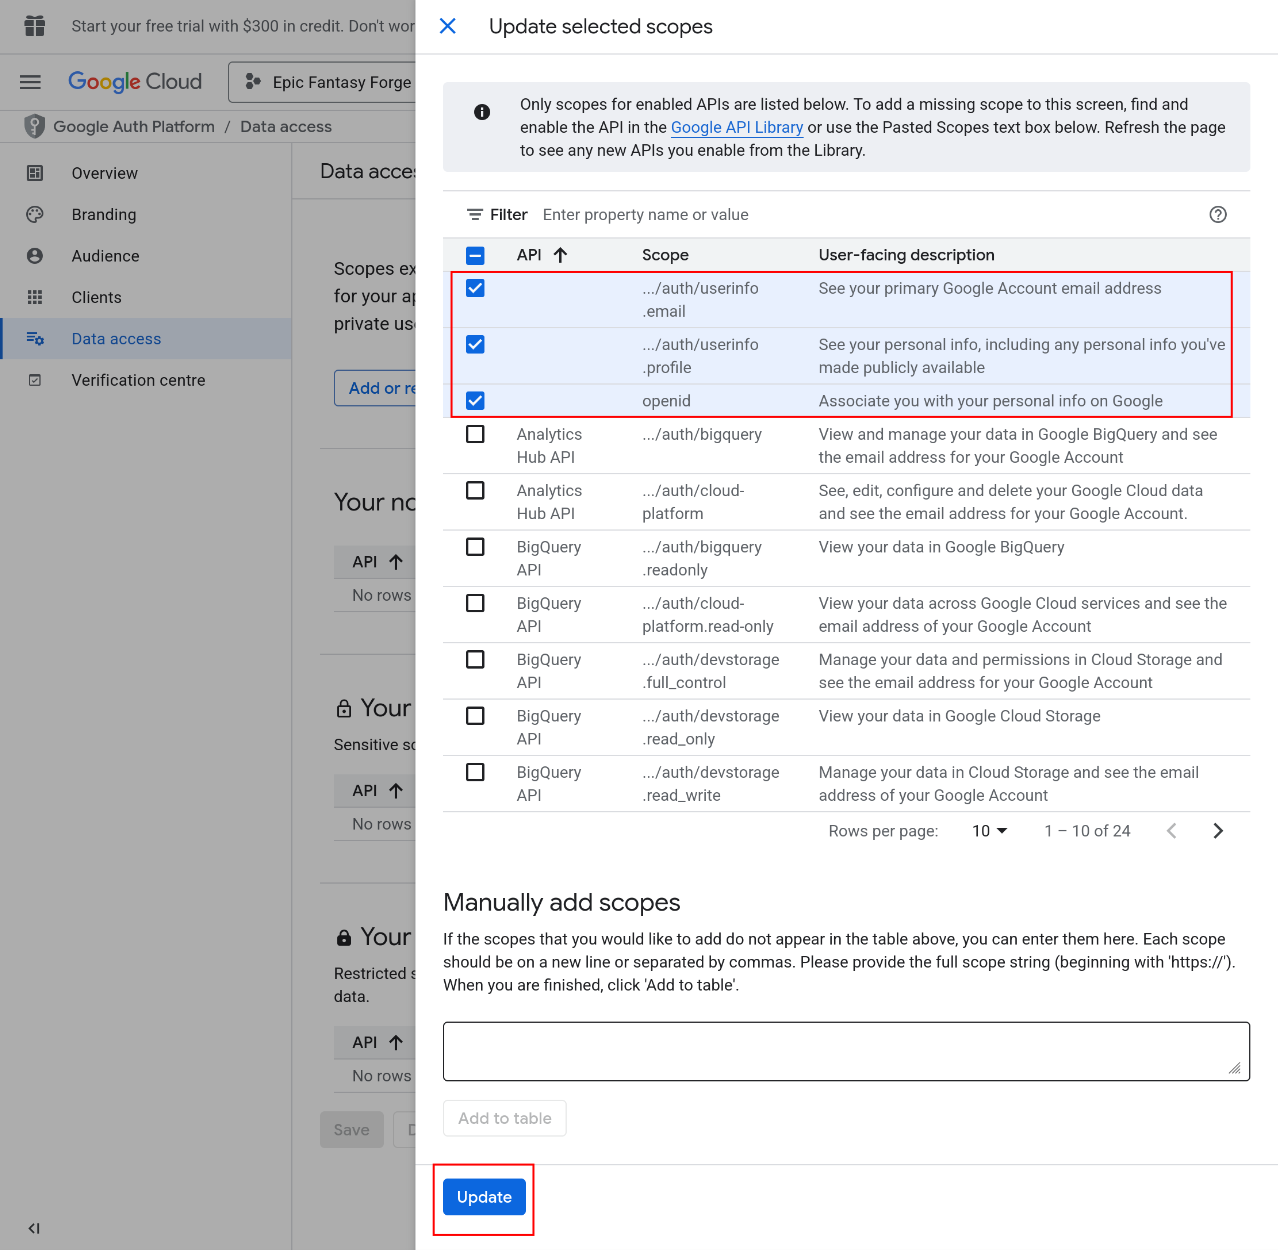Click the free trial gift icon
Image resolution: width=1278 pixels, height=1250 pixels.
pyautogui.click(x=34, y=26)
